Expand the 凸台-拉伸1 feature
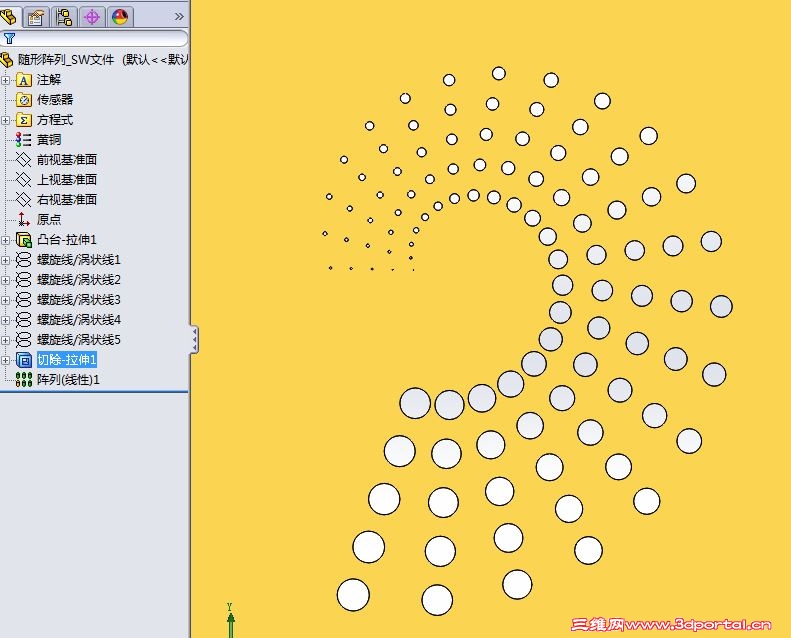The width and height of the screenshot is (791, 638). [x=6, y=240]
